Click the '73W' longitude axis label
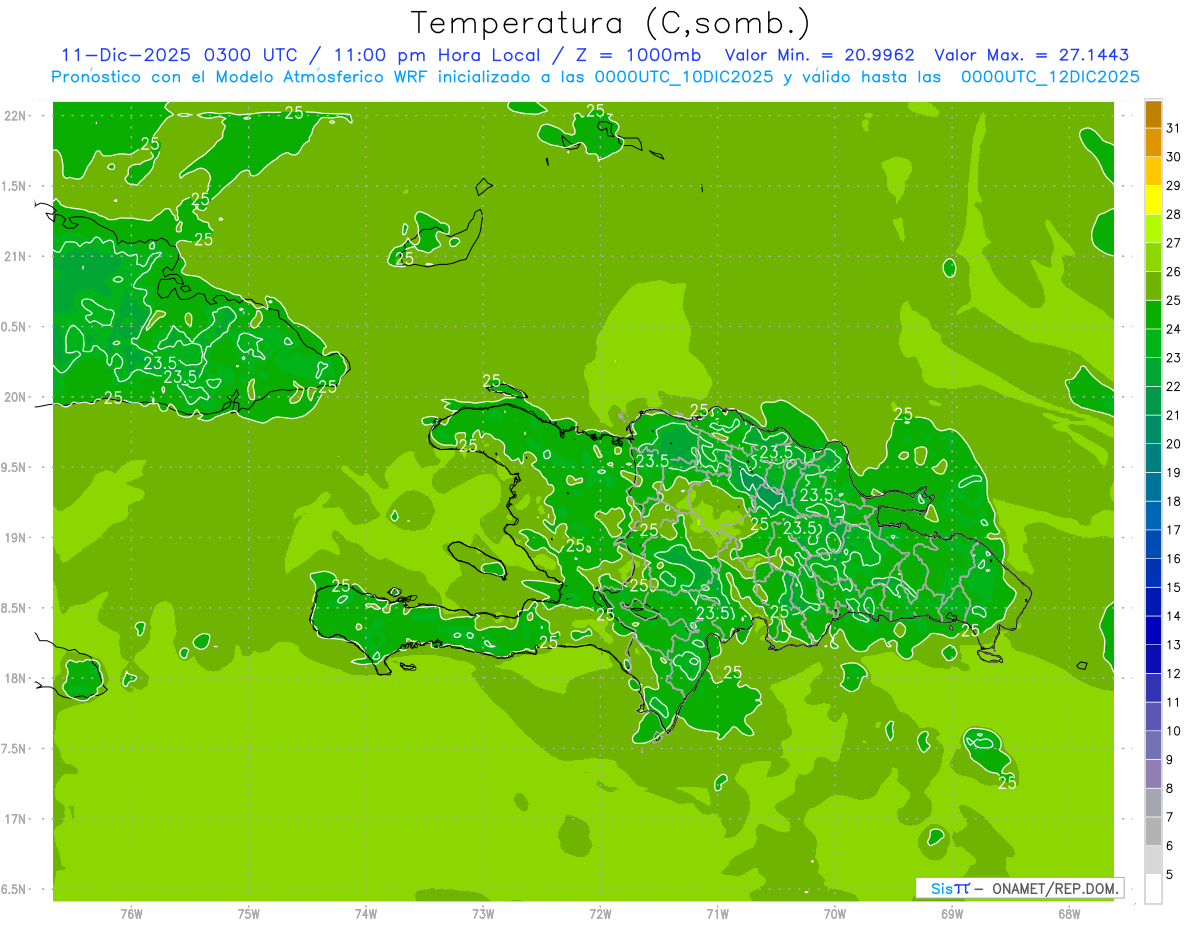The height and width of the screenshot is (927, 1200). point(483,913)
